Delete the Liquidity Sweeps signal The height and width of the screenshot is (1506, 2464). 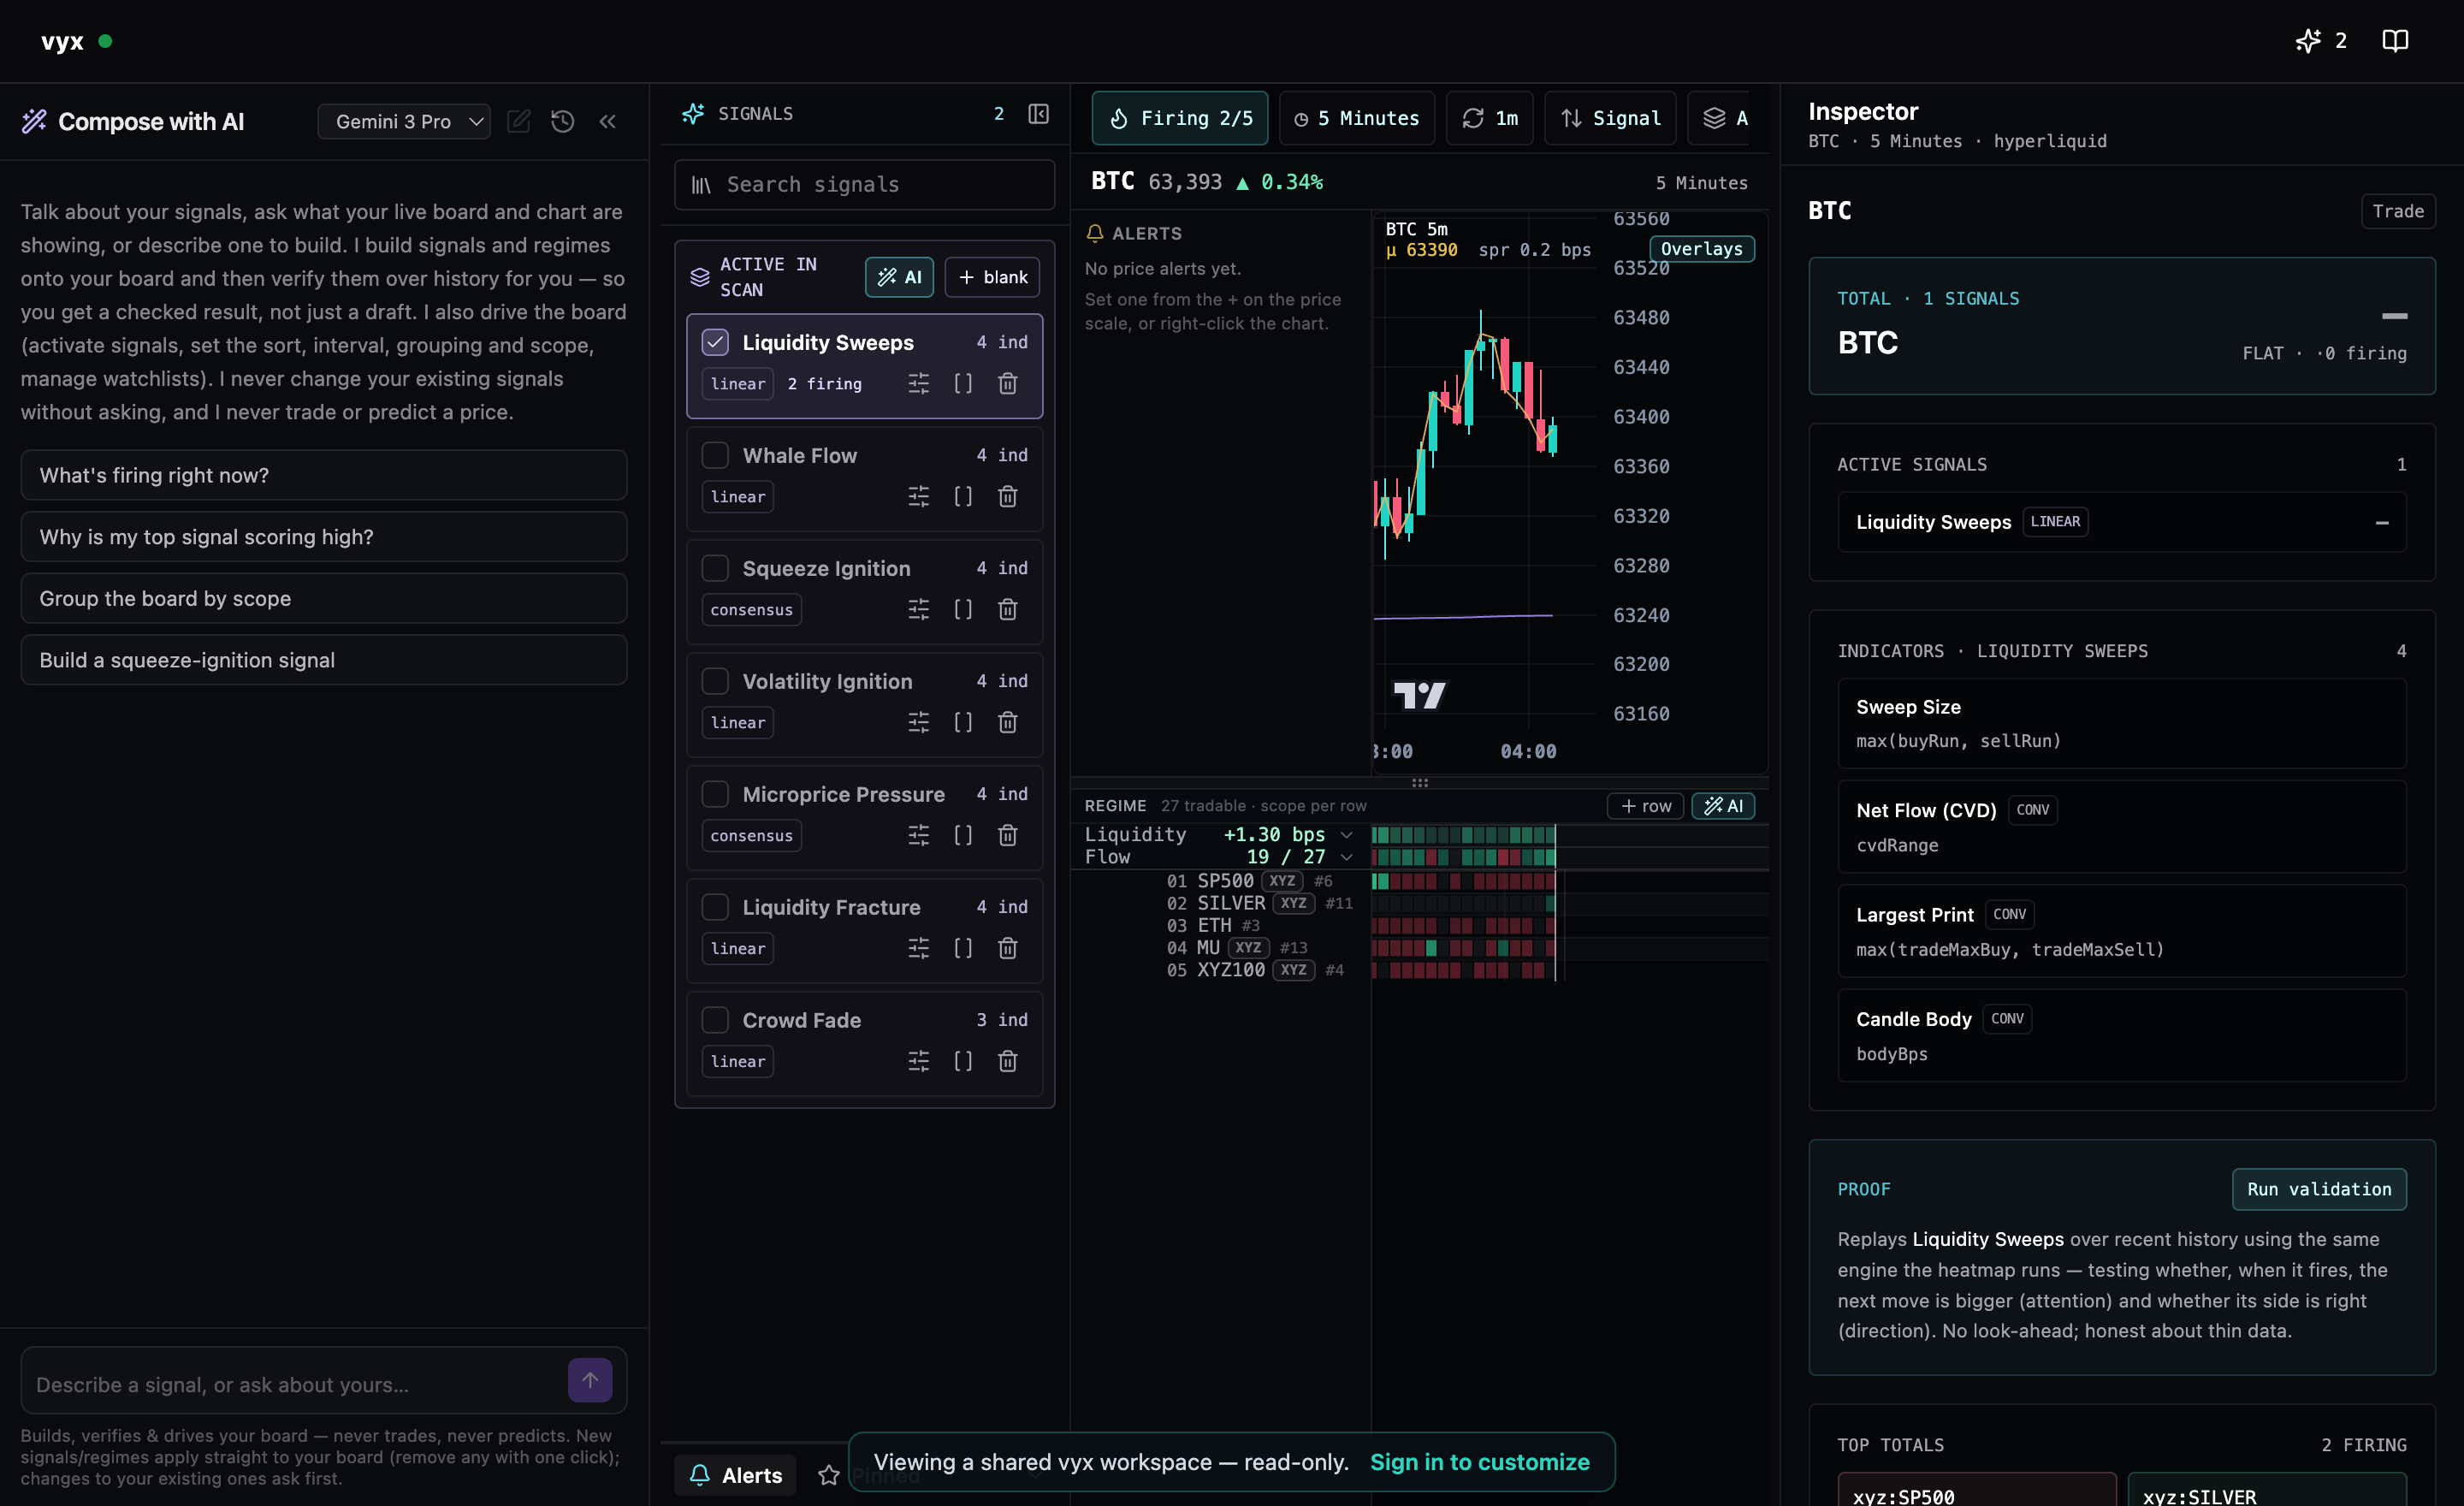(x=1007, y=384)
